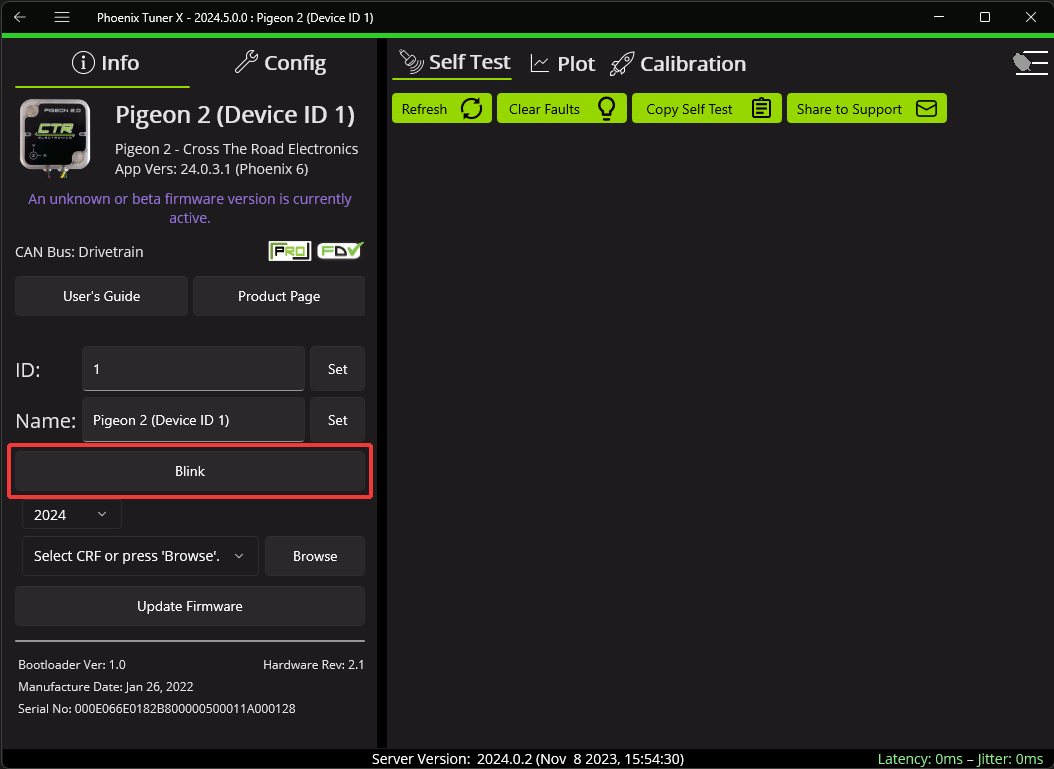Click the FD CAN badge icon

[340, 251]
